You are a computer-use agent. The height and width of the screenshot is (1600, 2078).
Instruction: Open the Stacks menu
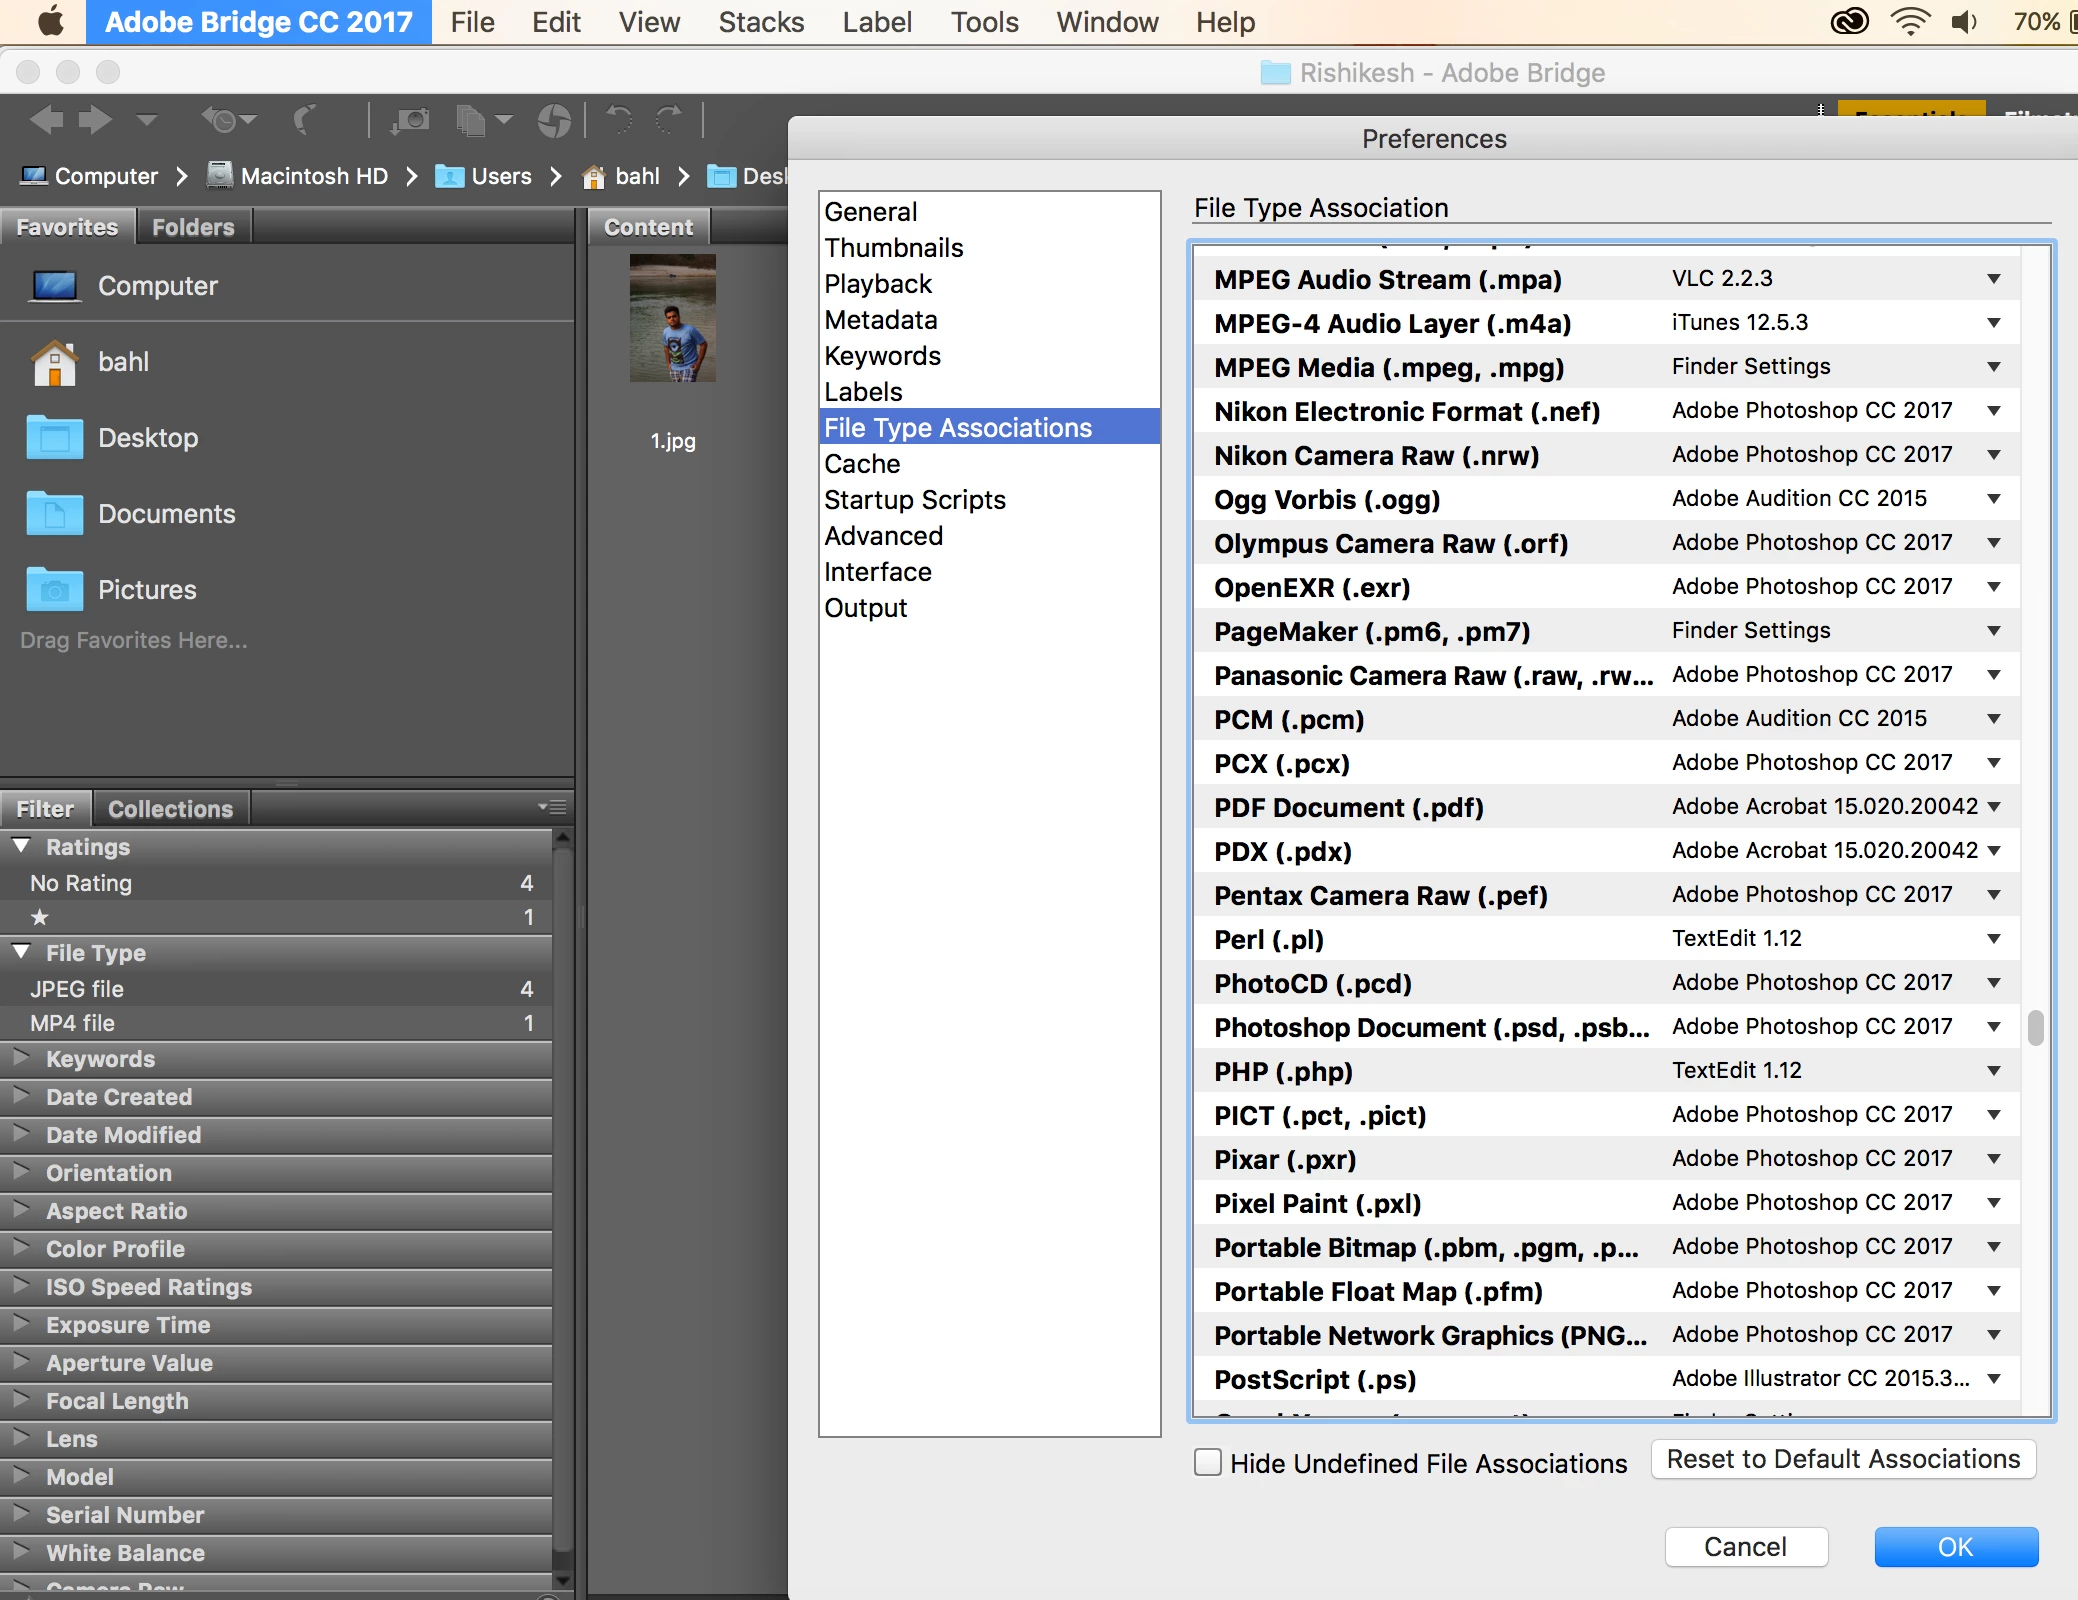click(760, 22)
